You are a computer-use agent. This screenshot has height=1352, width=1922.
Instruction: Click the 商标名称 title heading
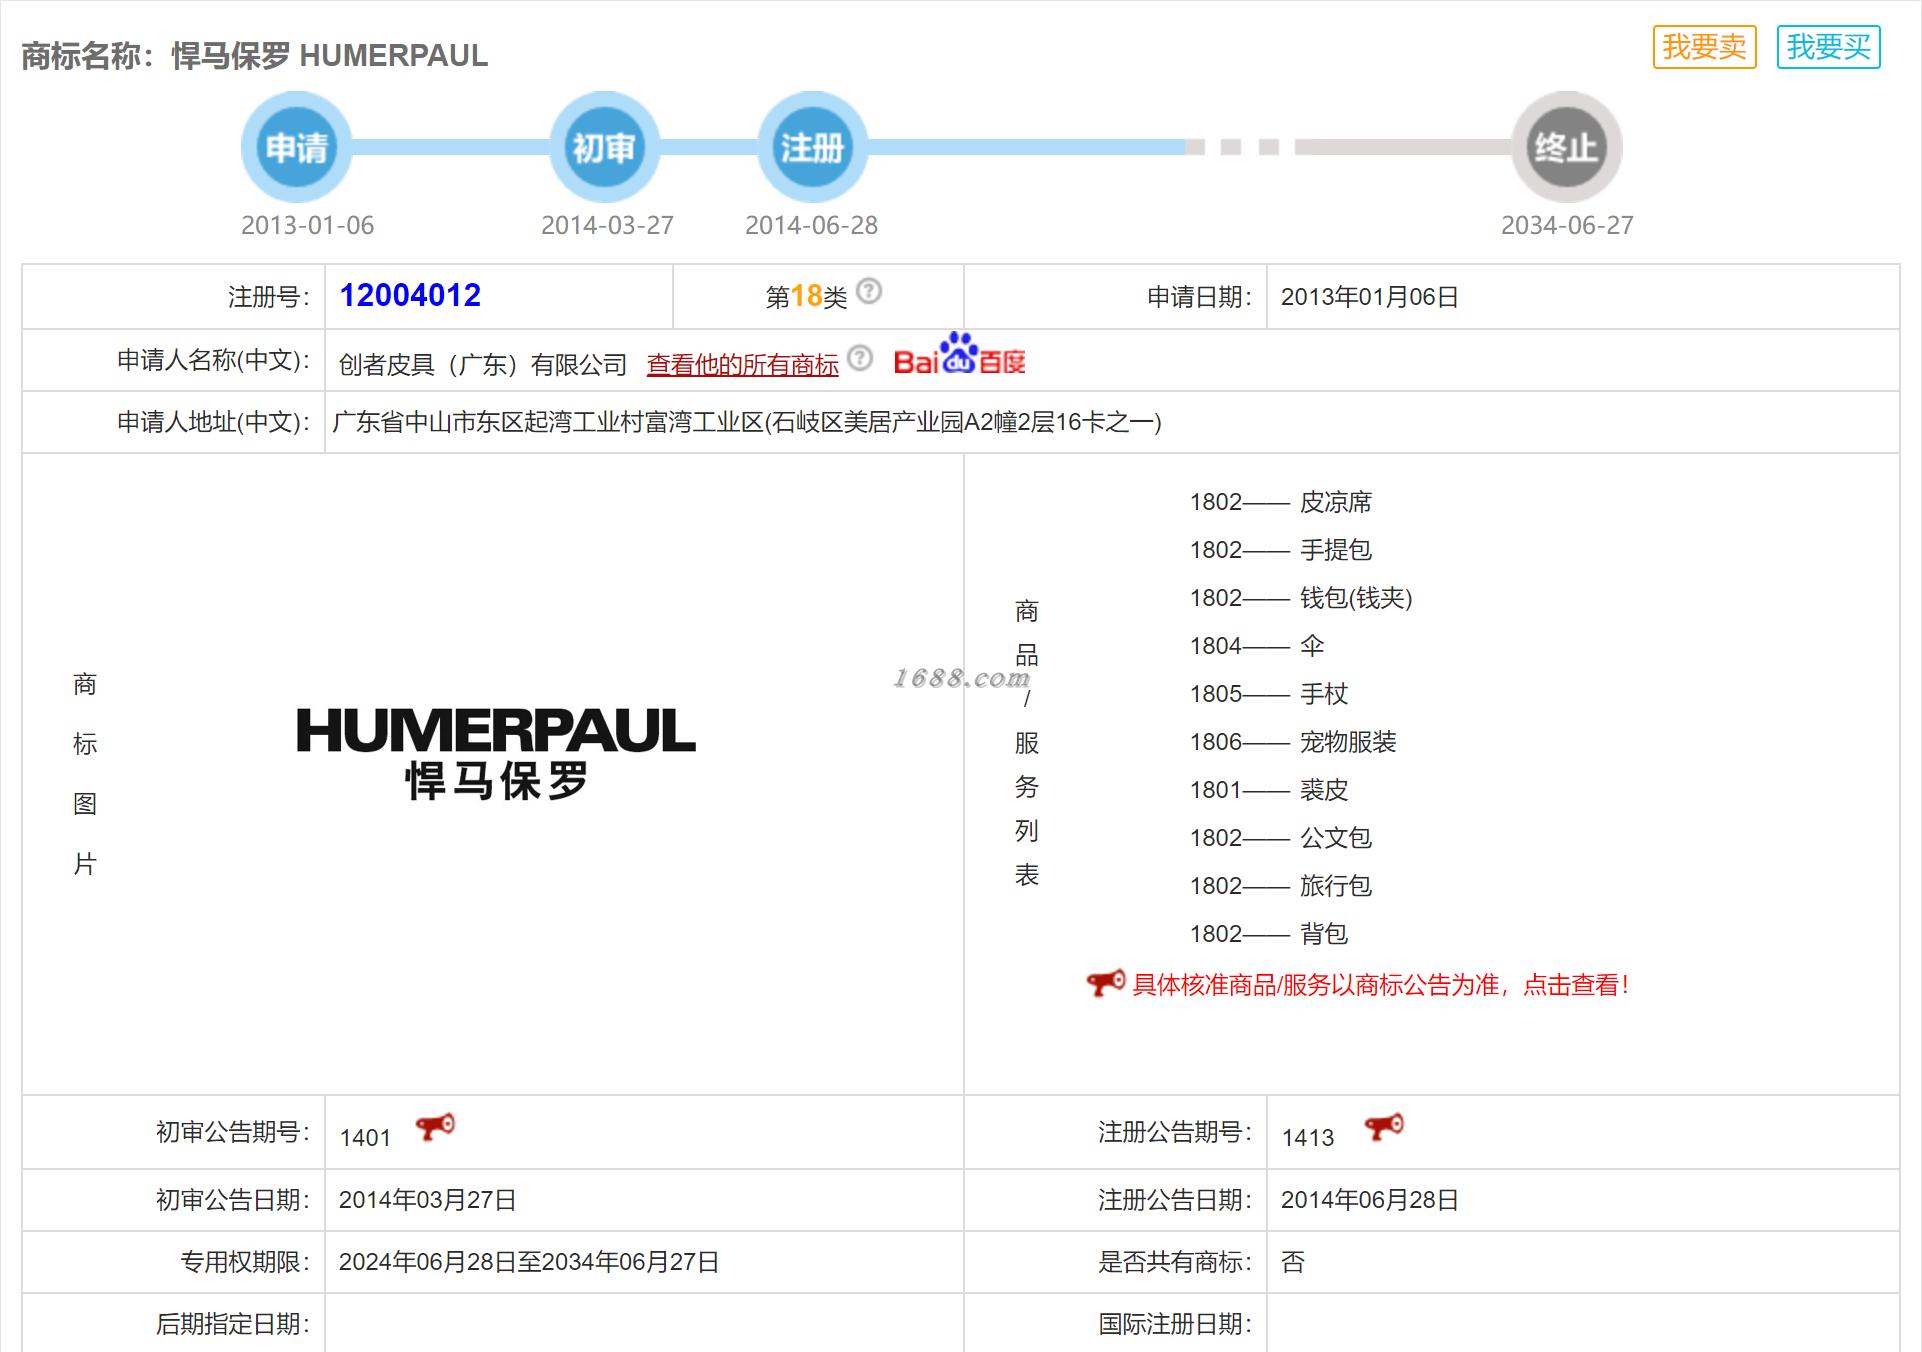[x=255, y=55]
